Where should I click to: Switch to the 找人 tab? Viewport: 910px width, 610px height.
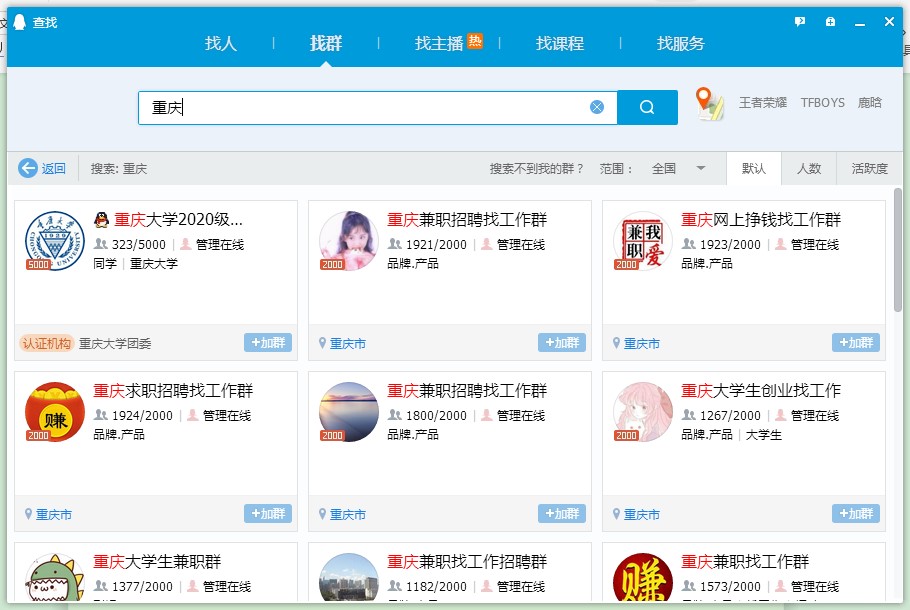click(221, 43)
